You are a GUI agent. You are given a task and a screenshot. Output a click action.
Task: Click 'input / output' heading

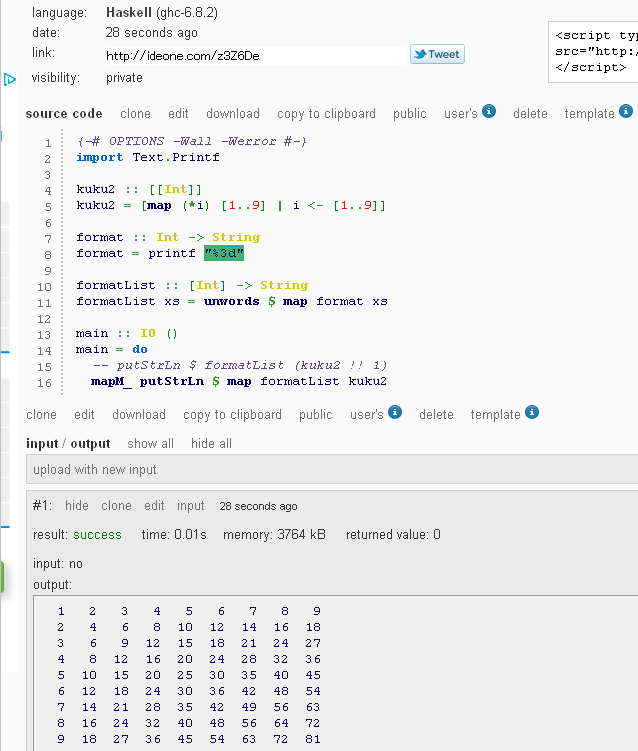tap(68, 444)
